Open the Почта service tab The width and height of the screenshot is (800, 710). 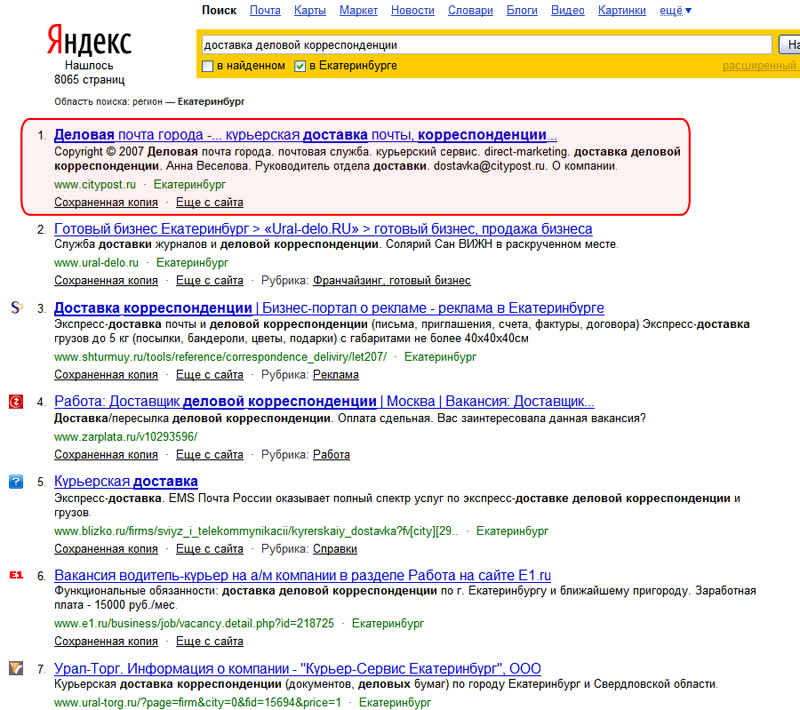pyautogui.click(x=265, y=11)
